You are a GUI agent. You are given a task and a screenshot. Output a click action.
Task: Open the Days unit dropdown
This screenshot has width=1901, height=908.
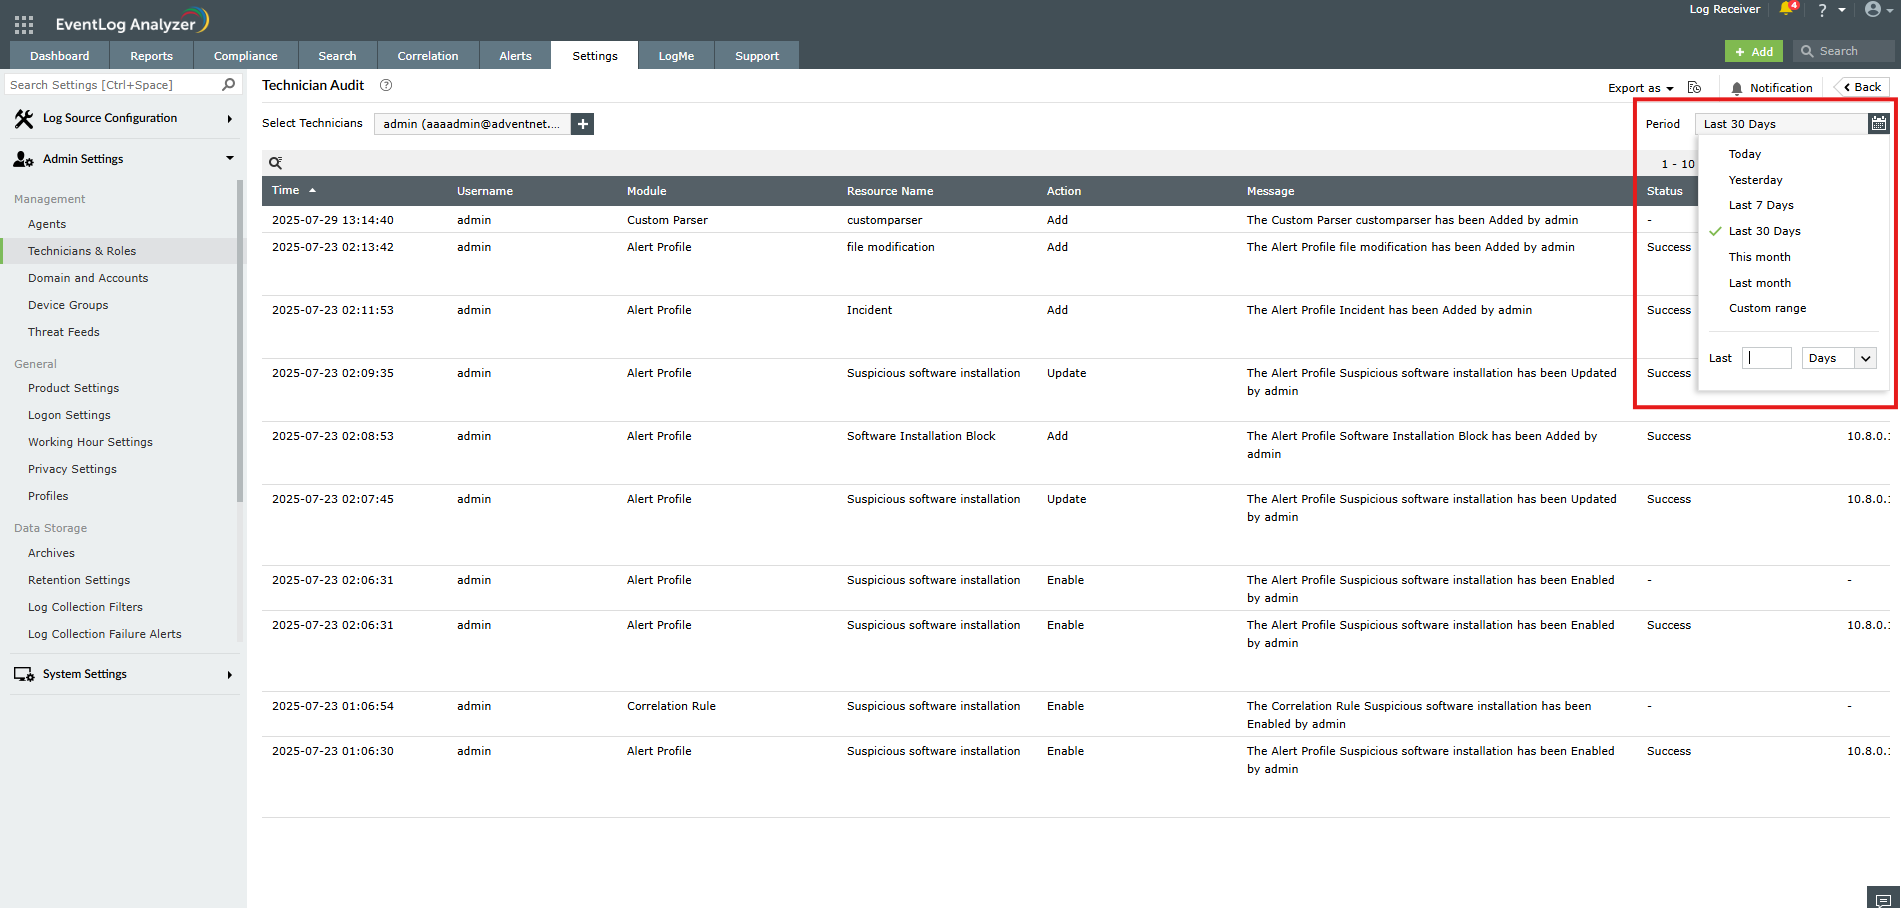tap(1838, 358)
